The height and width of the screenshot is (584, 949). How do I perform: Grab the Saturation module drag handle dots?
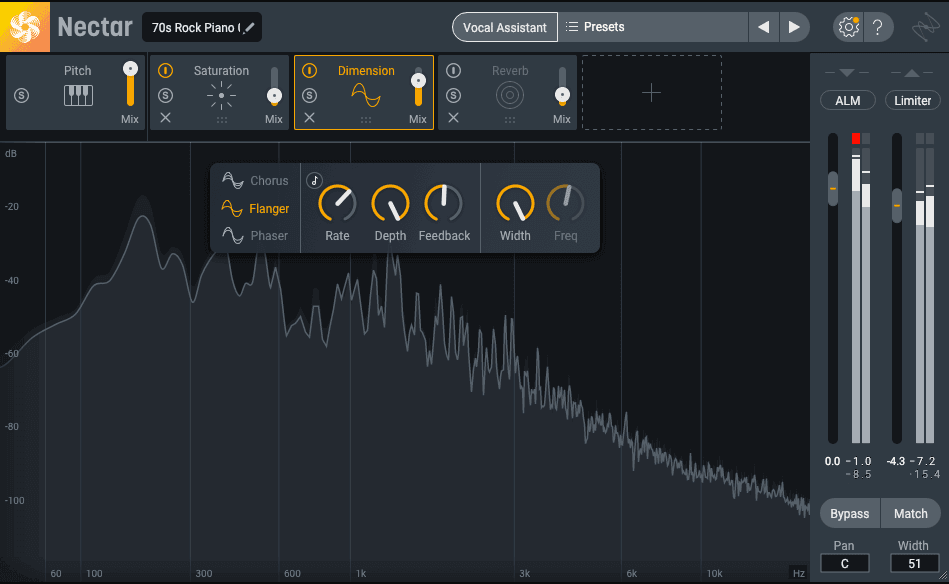[x=222, y=120]
